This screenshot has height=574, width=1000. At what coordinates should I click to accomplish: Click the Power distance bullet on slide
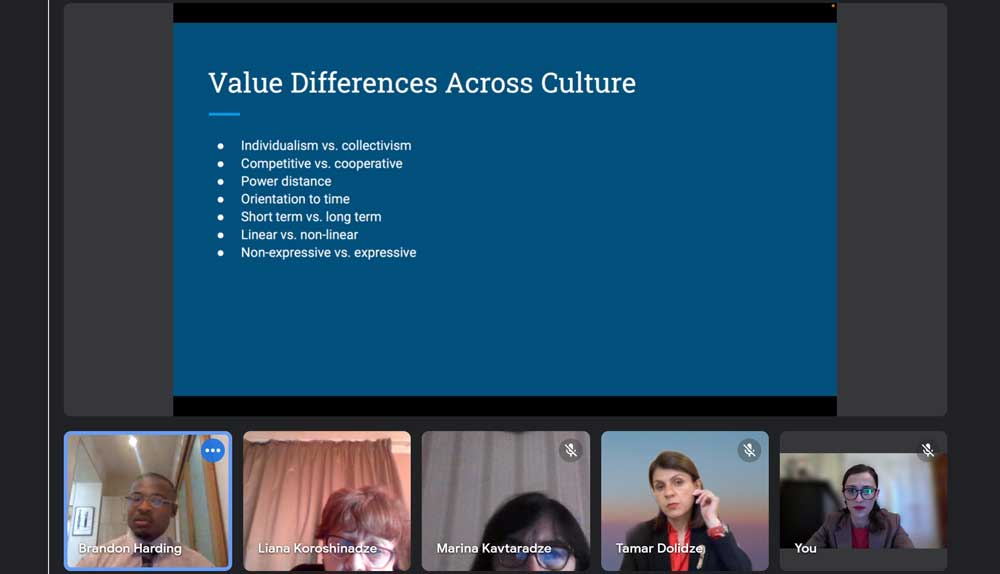[285, 181]
